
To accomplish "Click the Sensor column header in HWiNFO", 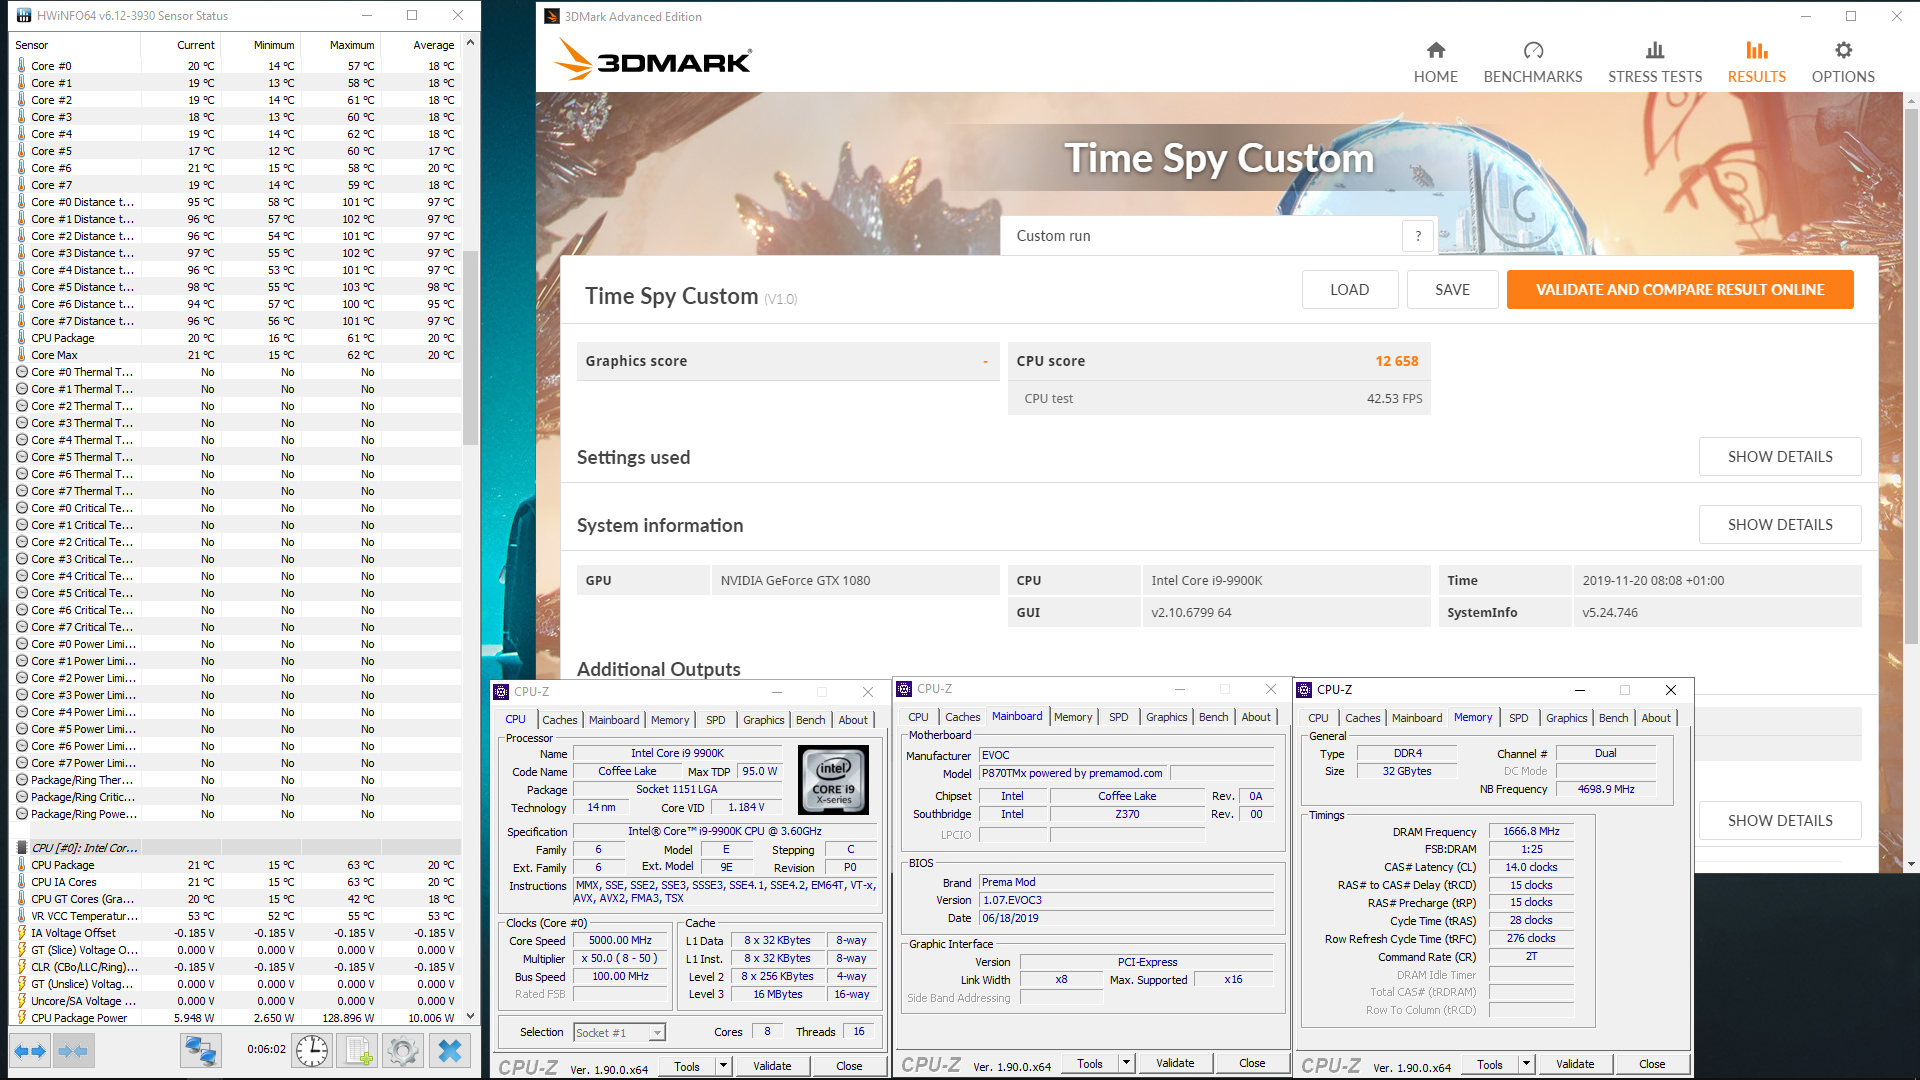I will (x=76, y=45).
